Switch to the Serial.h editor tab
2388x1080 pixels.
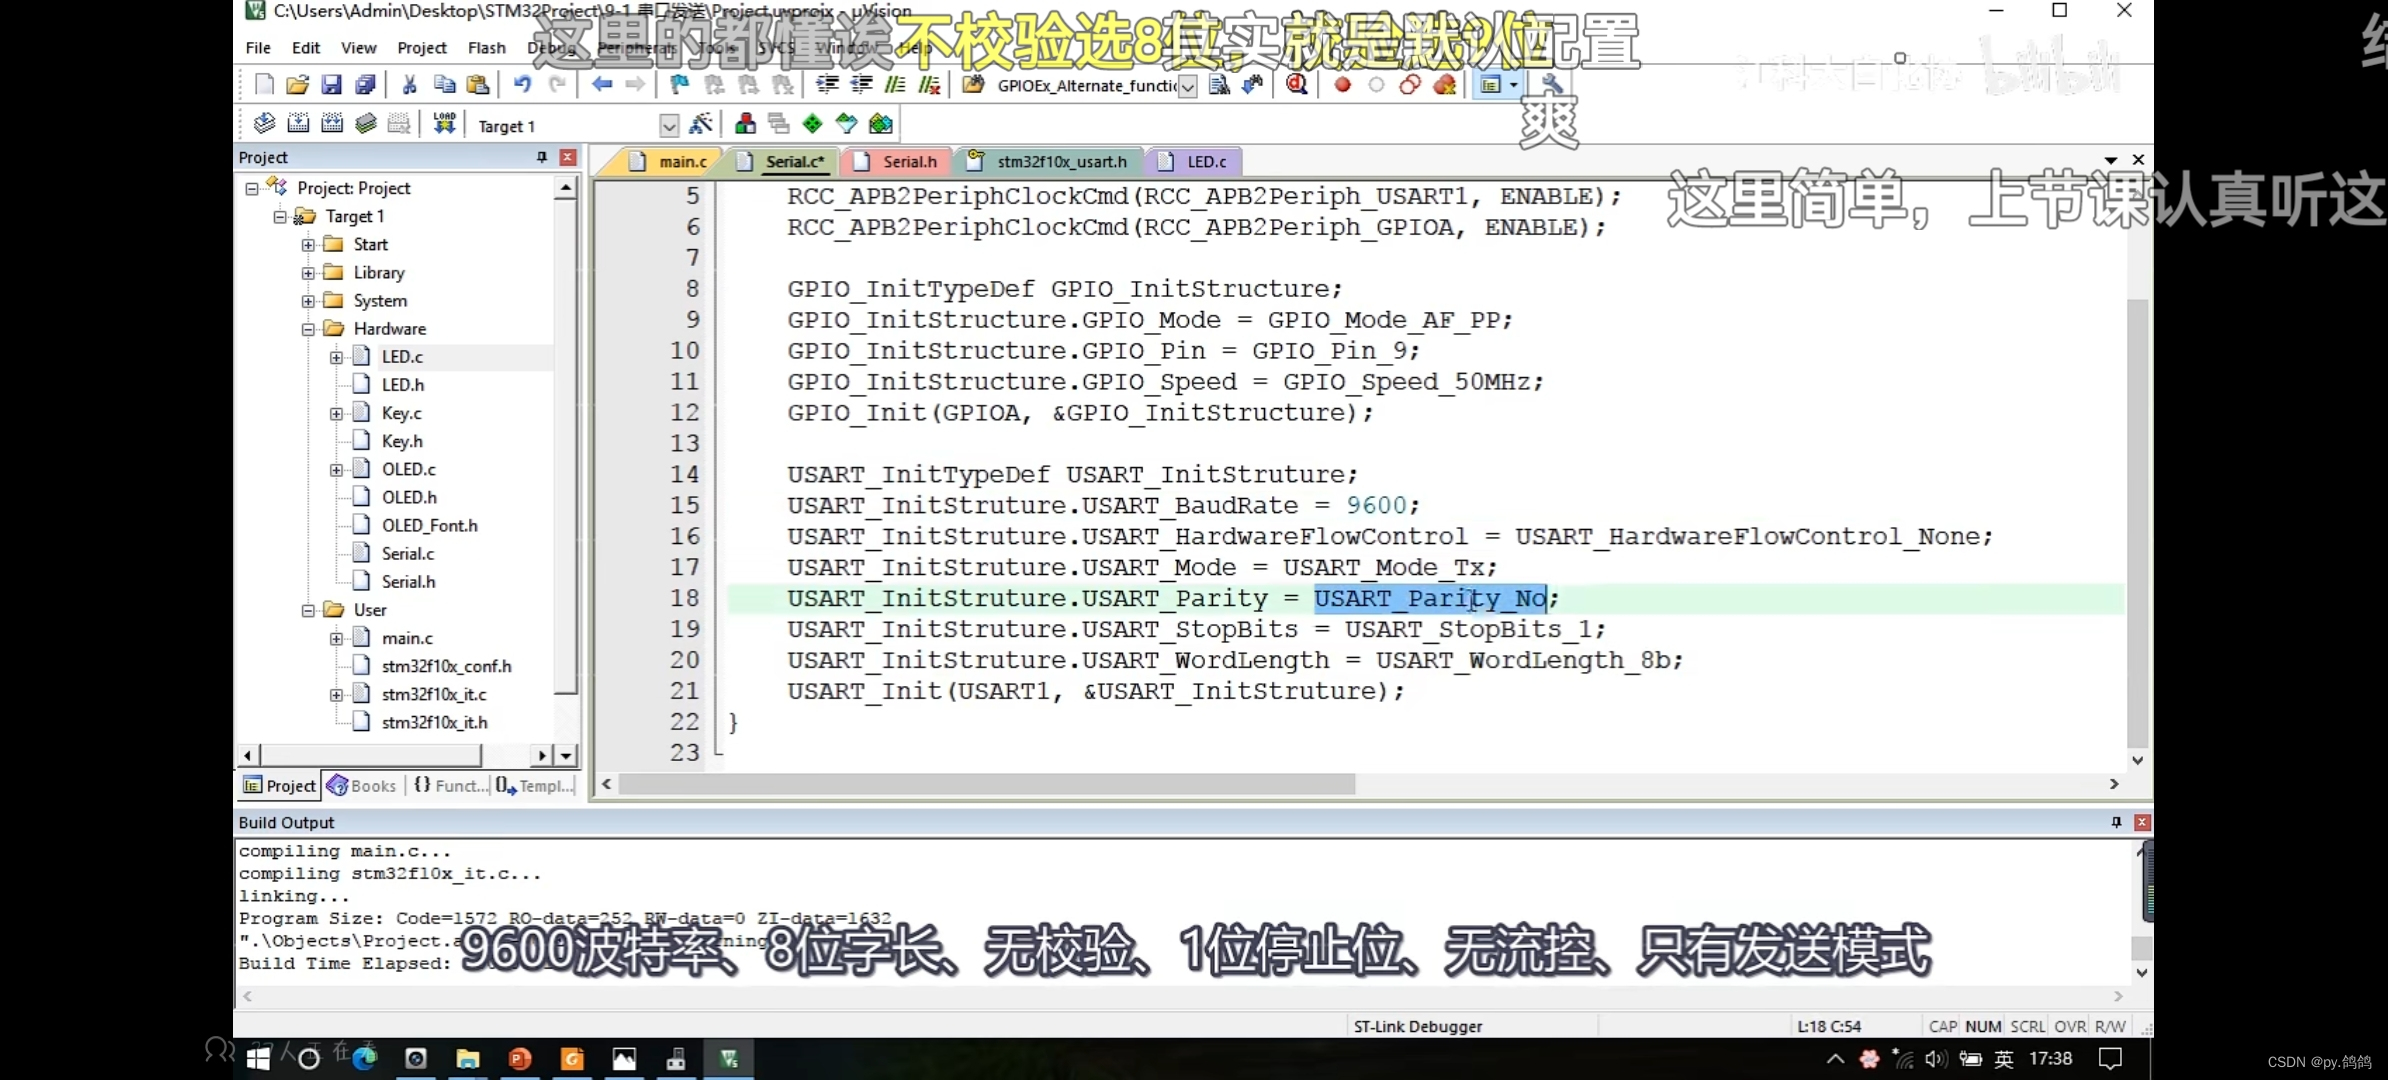[896, 162]
